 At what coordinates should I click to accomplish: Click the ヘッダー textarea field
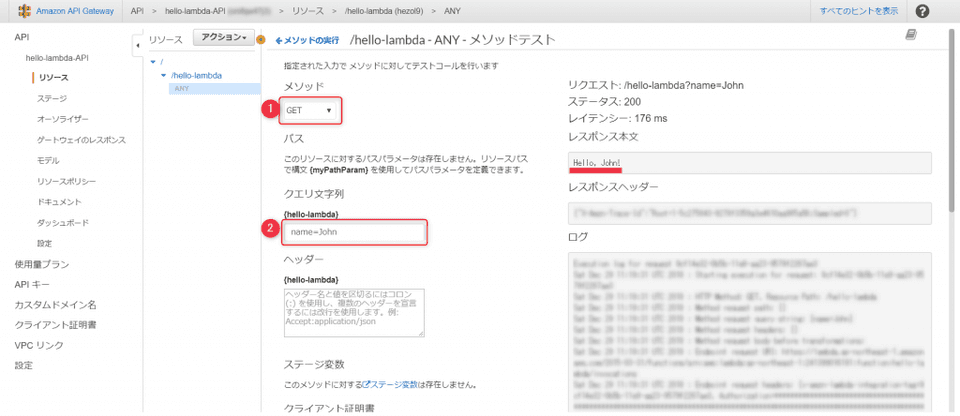click(x=354, y=312)
